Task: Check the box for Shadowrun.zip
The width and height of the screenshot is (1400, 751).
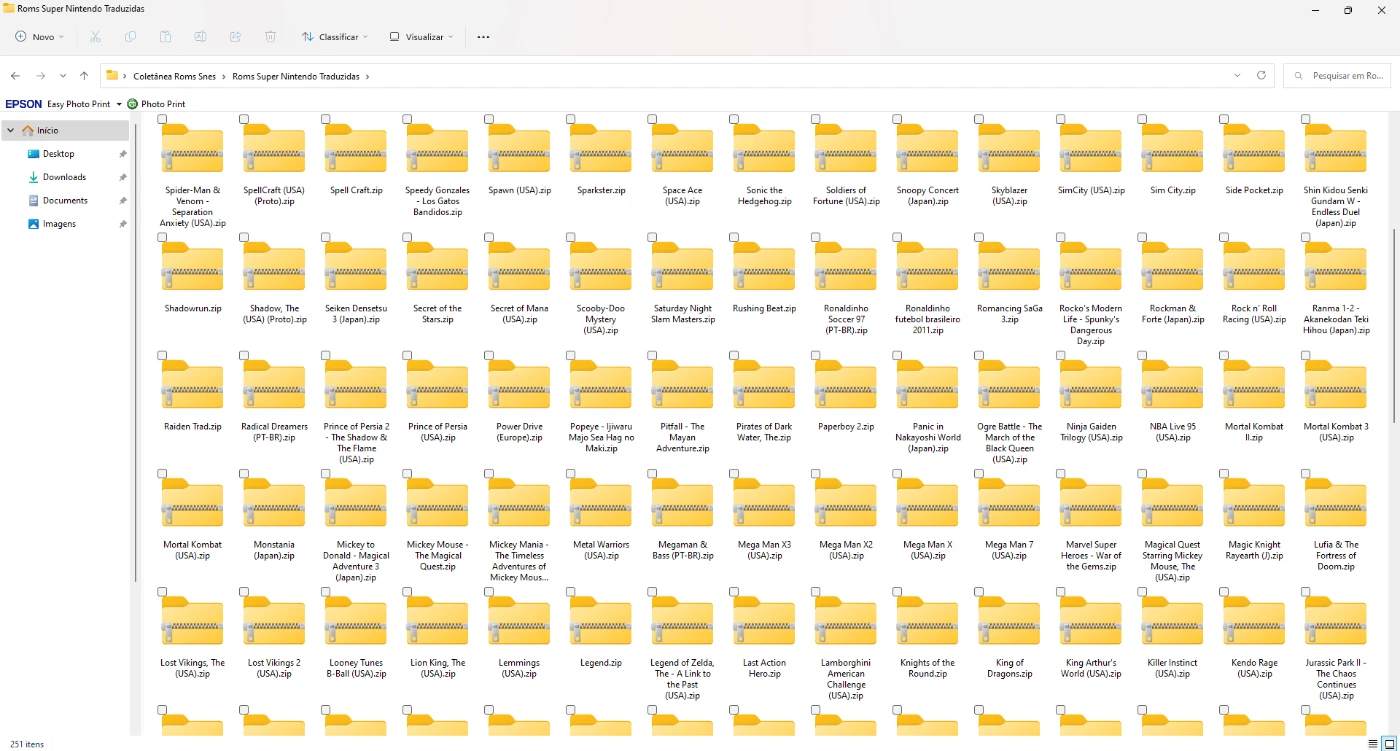Action: pyautogui.click(x=162, y=238)
